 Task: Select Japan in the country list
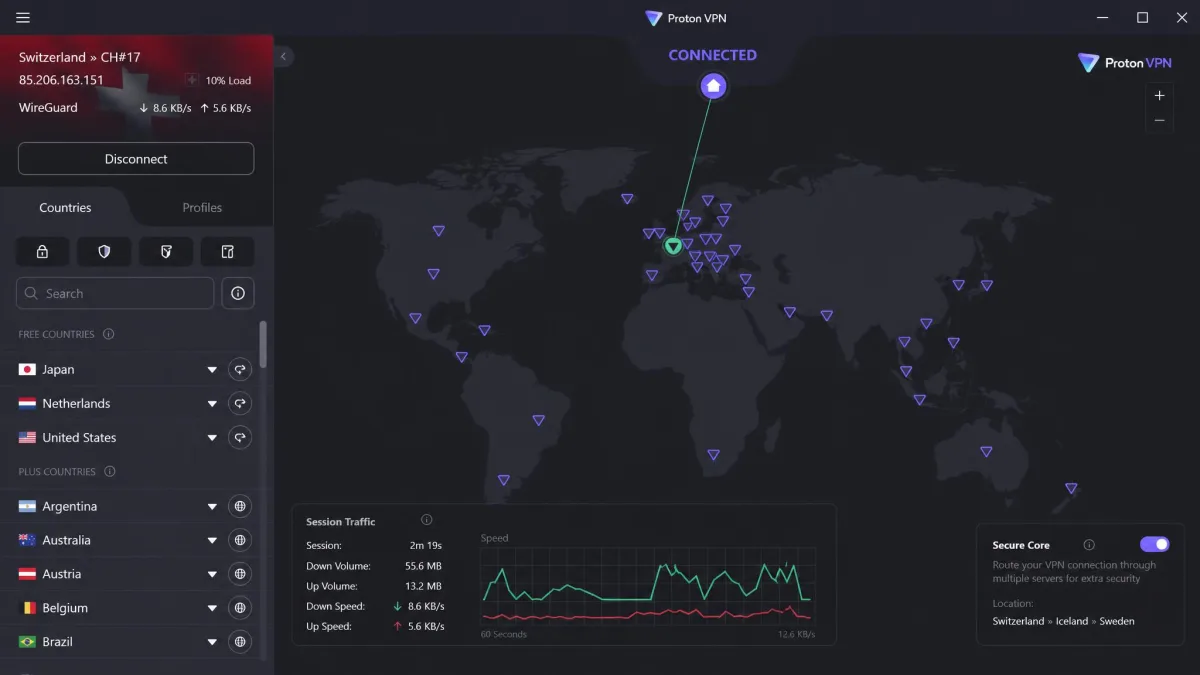coord(58,370)
